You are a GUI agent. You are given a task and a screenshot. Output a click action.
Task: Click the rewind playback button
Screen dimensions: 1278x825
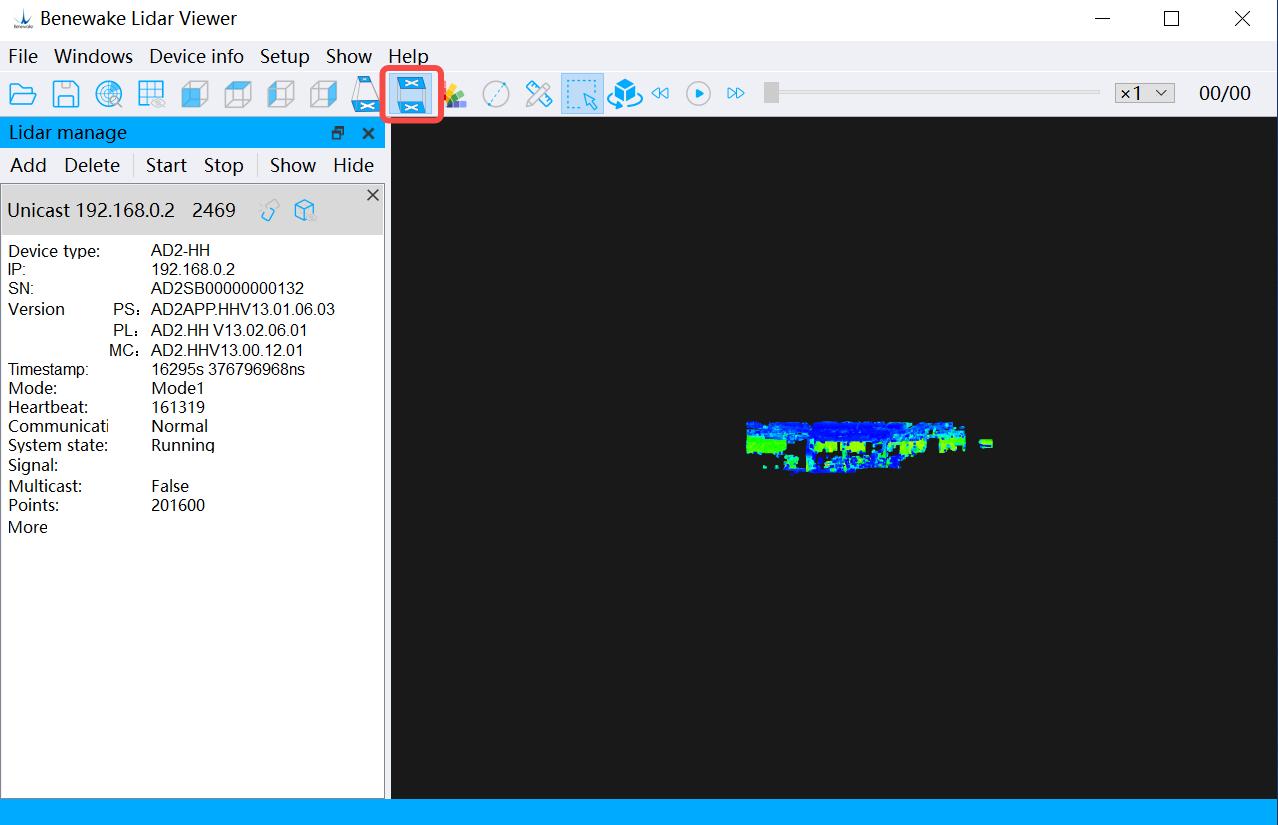(660, 93)
